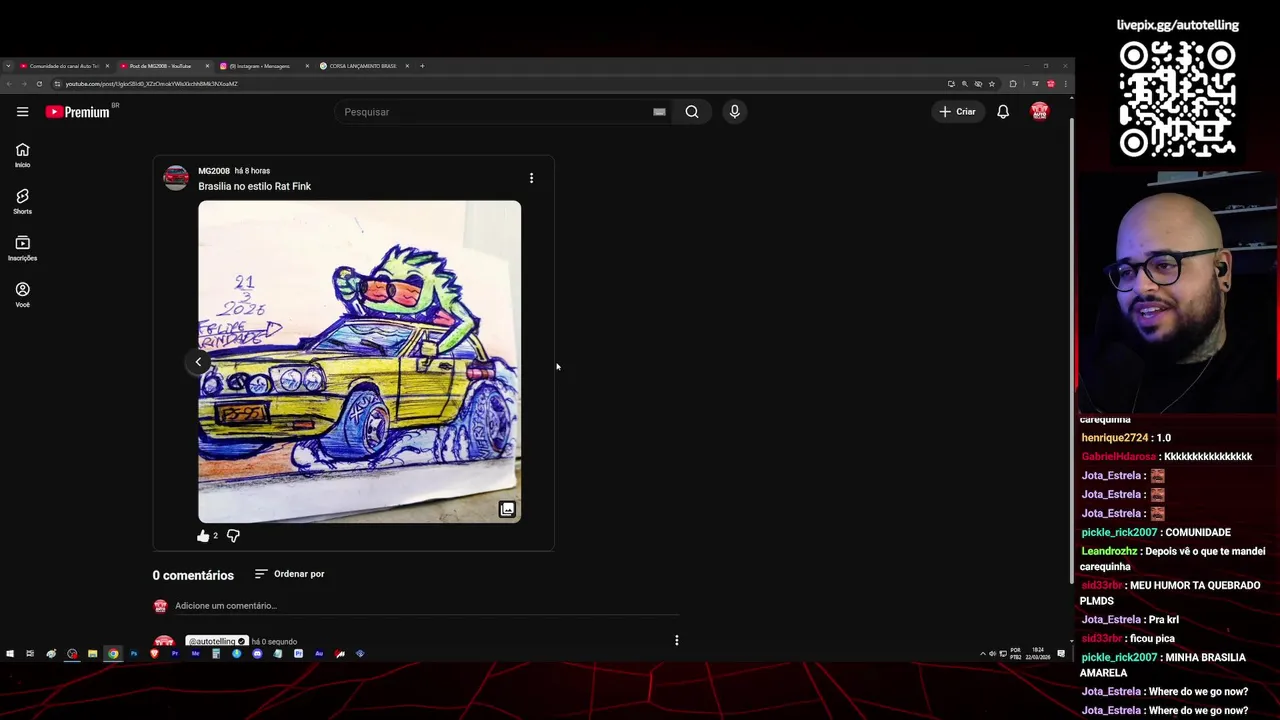Click the taskbar volume icon

pyautogui.click(x=992, y=654)
